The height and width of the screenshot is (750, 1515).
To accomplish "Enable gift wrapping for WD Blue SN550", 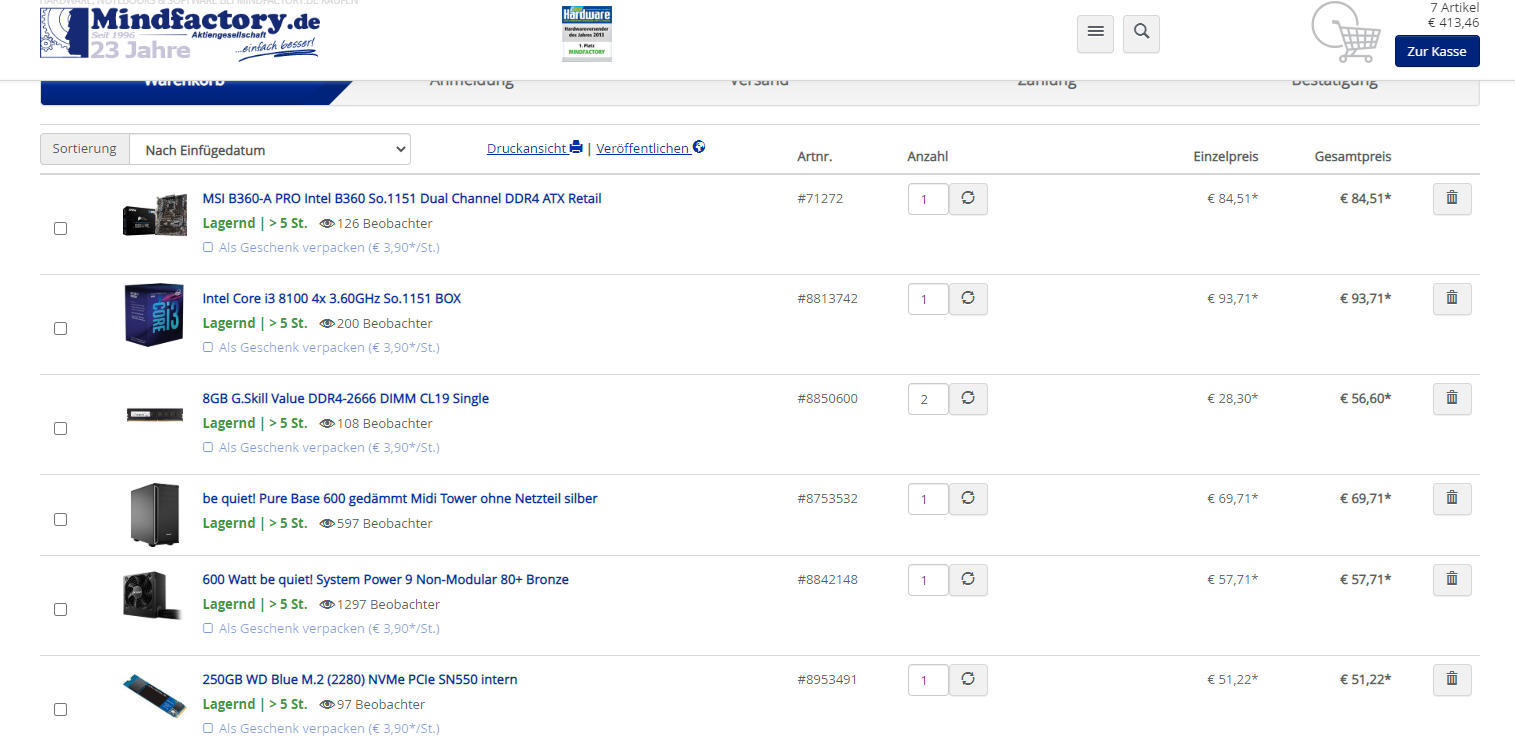I will click(x=208, y=728).
